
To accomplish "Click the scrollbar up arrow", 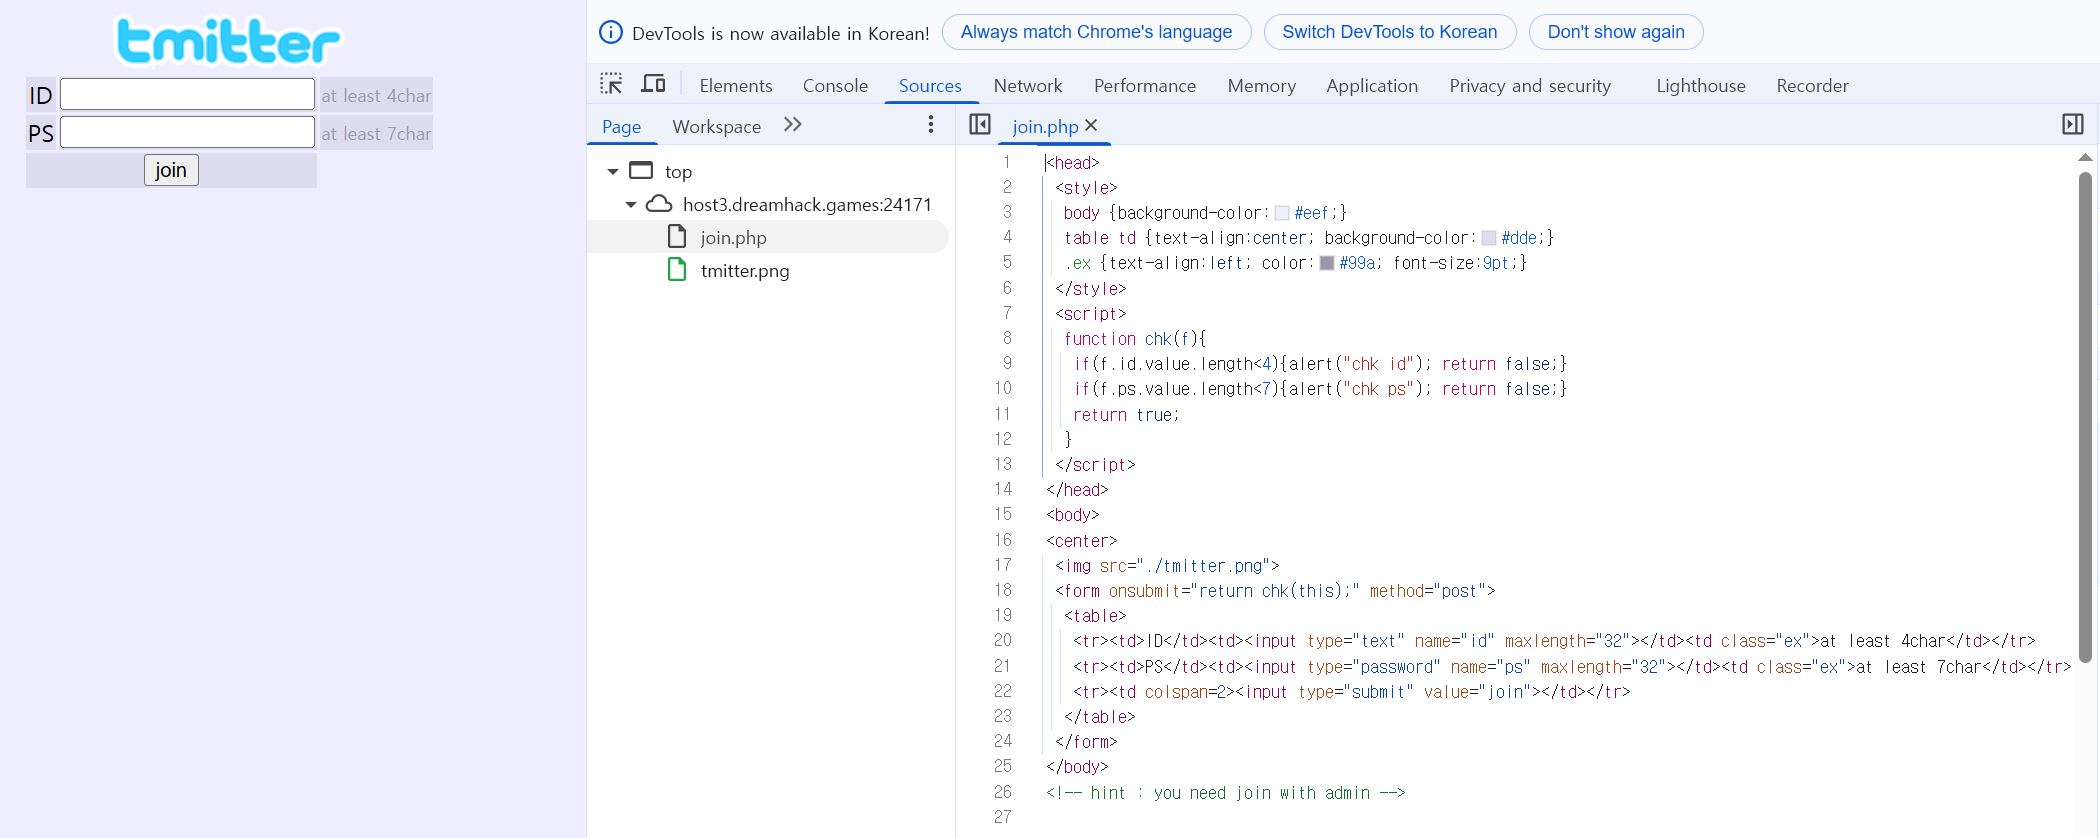I will coord(2085,158).
